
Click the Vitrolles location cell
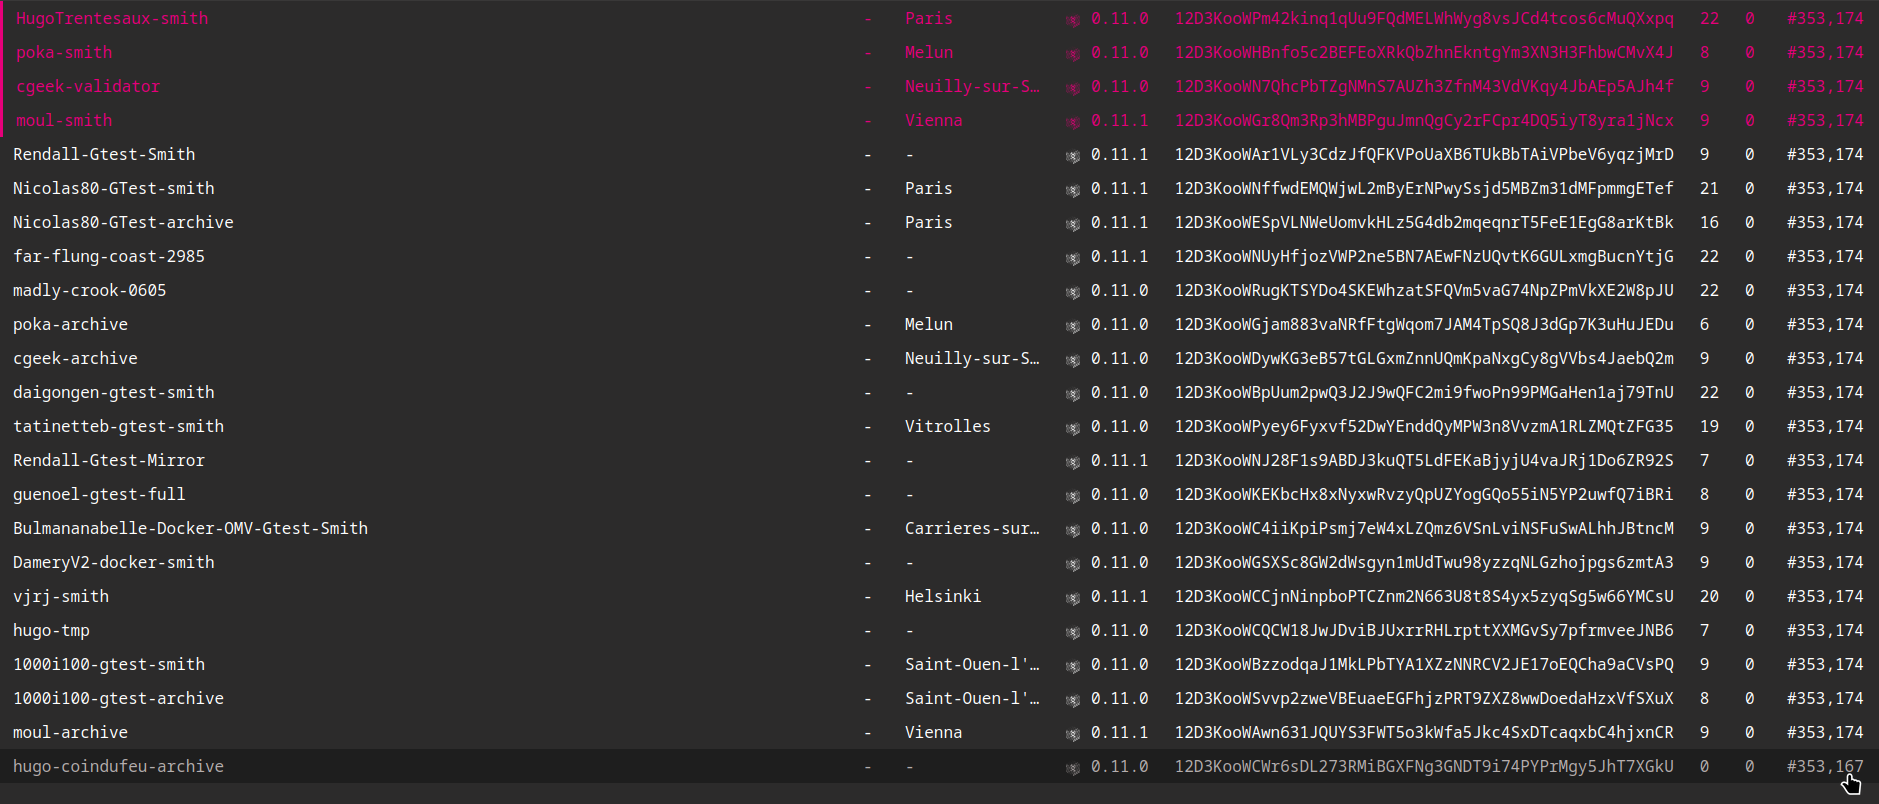pos(947,426)
